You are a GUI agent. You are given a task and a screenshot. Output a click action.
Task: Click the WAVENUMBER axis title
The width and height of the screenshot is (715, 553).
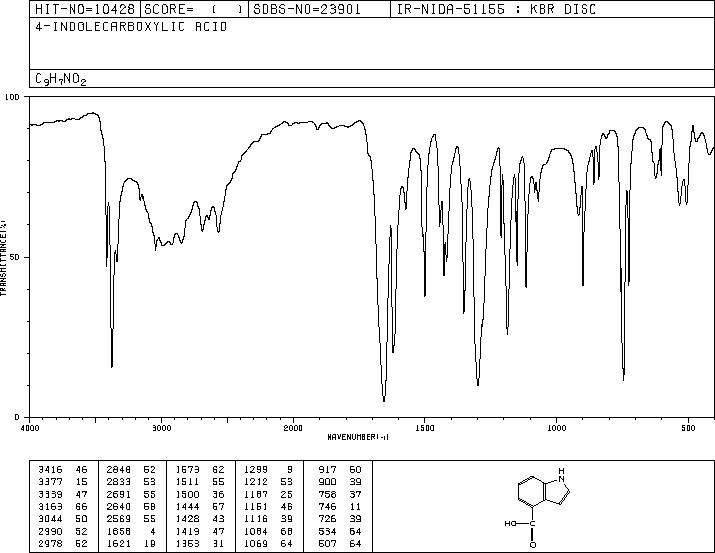click(x=358, y=437)
